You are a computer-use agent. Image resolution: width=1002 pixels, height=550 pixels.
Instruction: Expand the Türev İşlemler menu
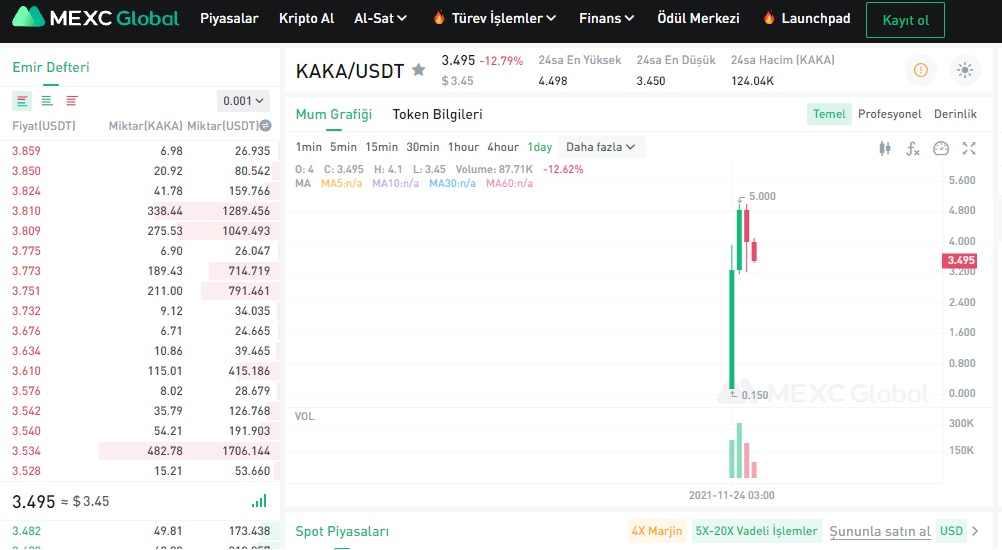[504, 19]
